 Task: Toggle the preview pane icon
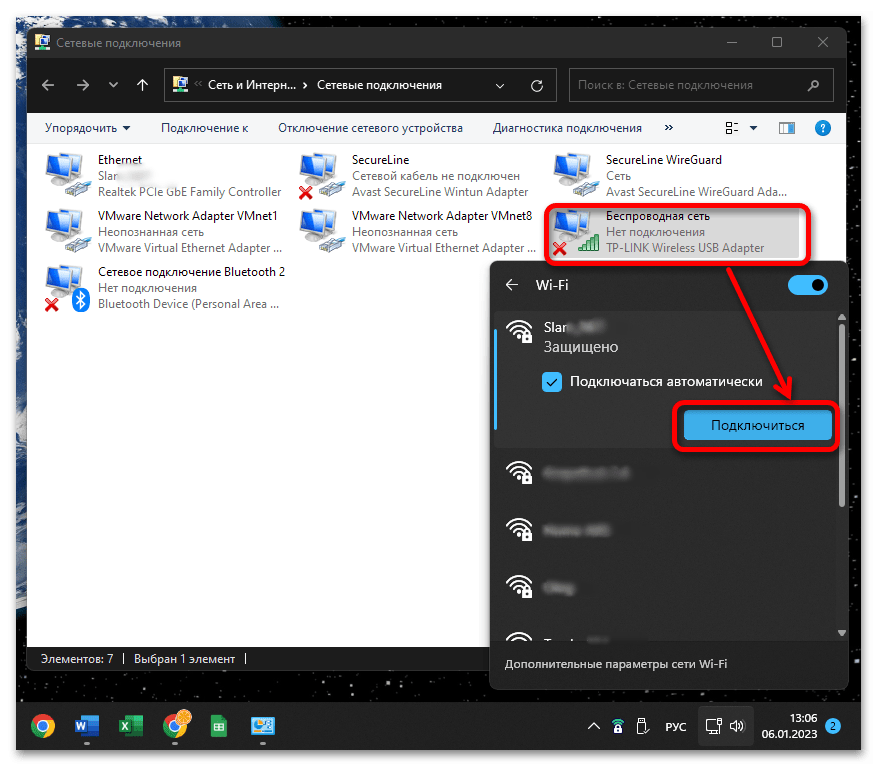coord(787,129)
